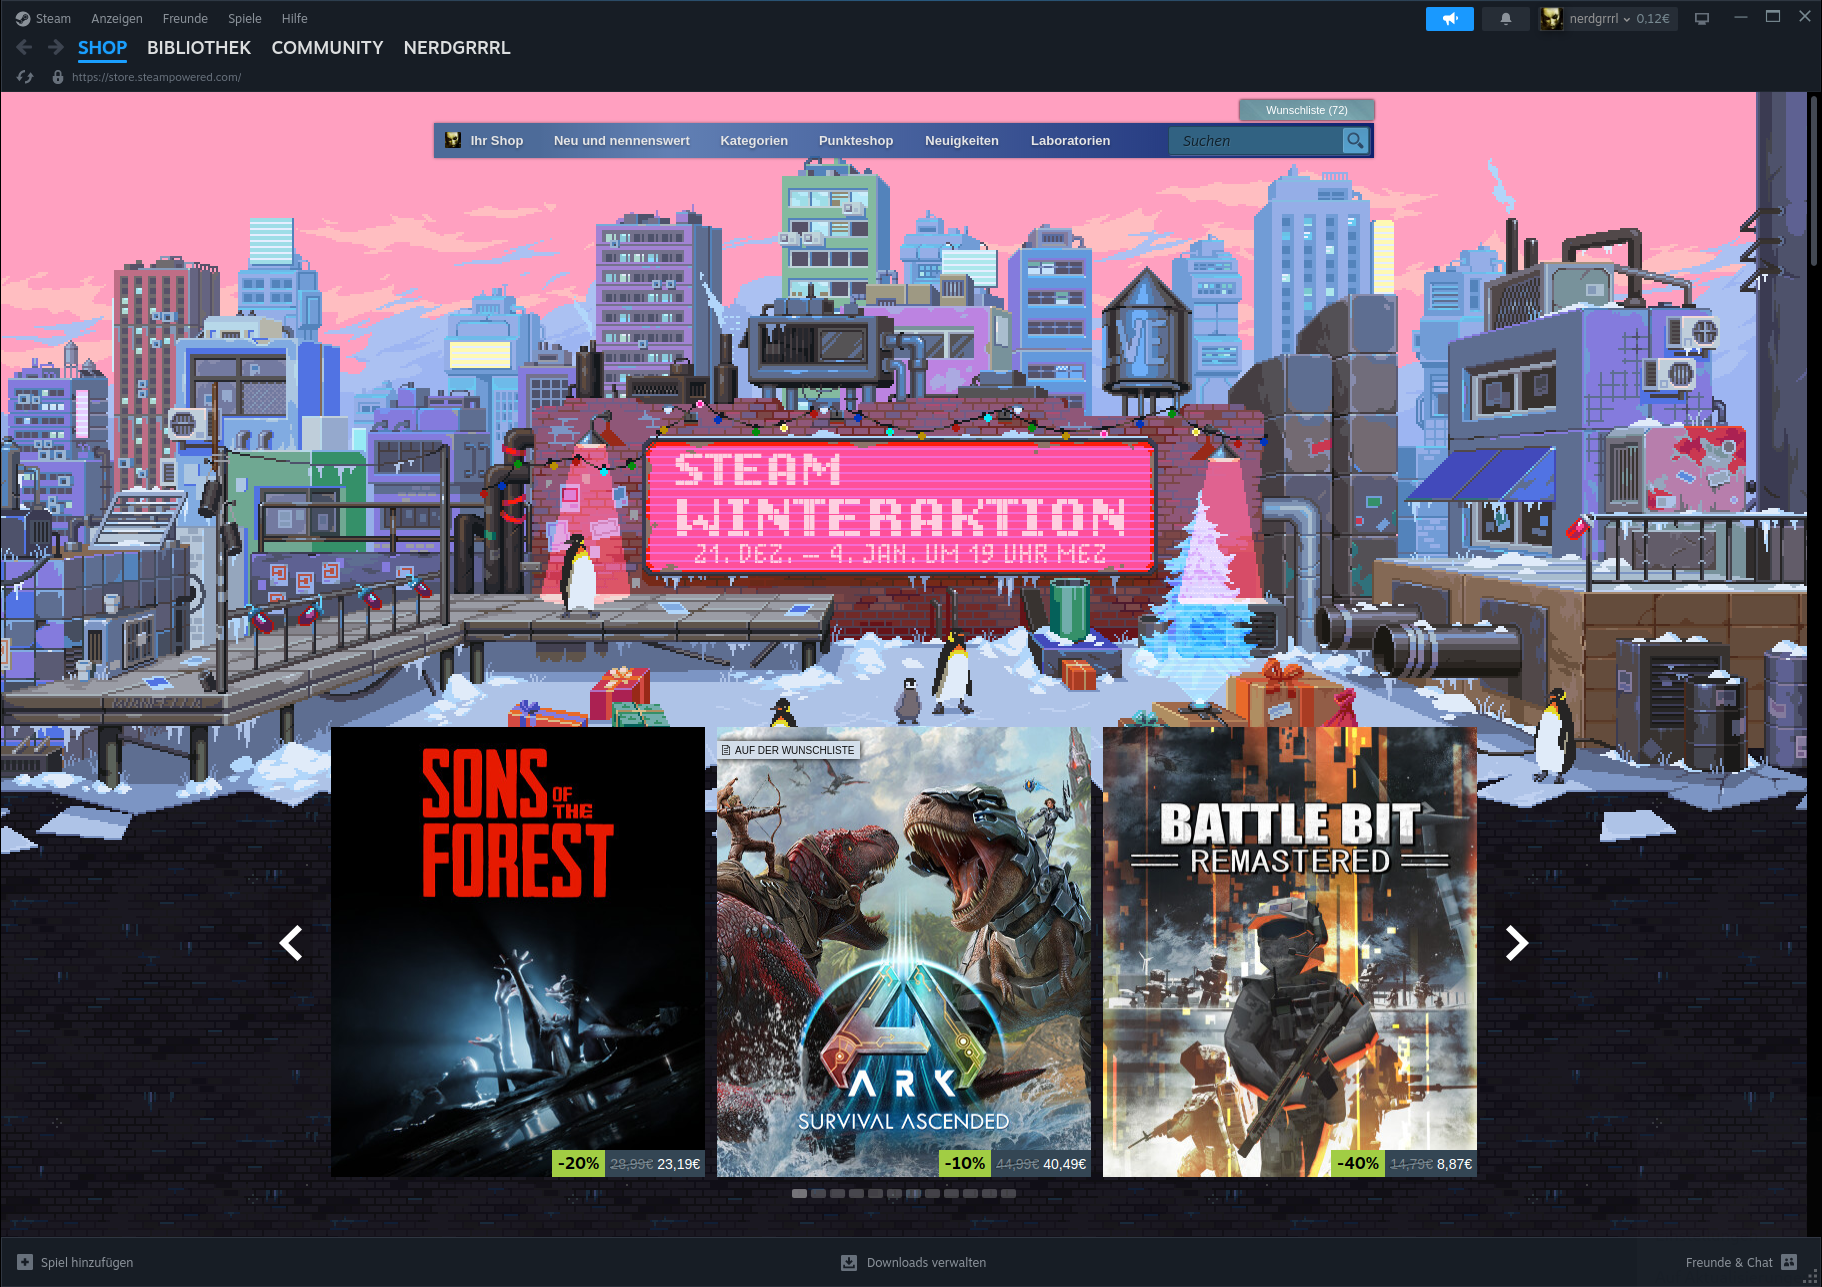Open the Anzeigen menu
1822x1287 pixels.
click(x=116, y=18)
